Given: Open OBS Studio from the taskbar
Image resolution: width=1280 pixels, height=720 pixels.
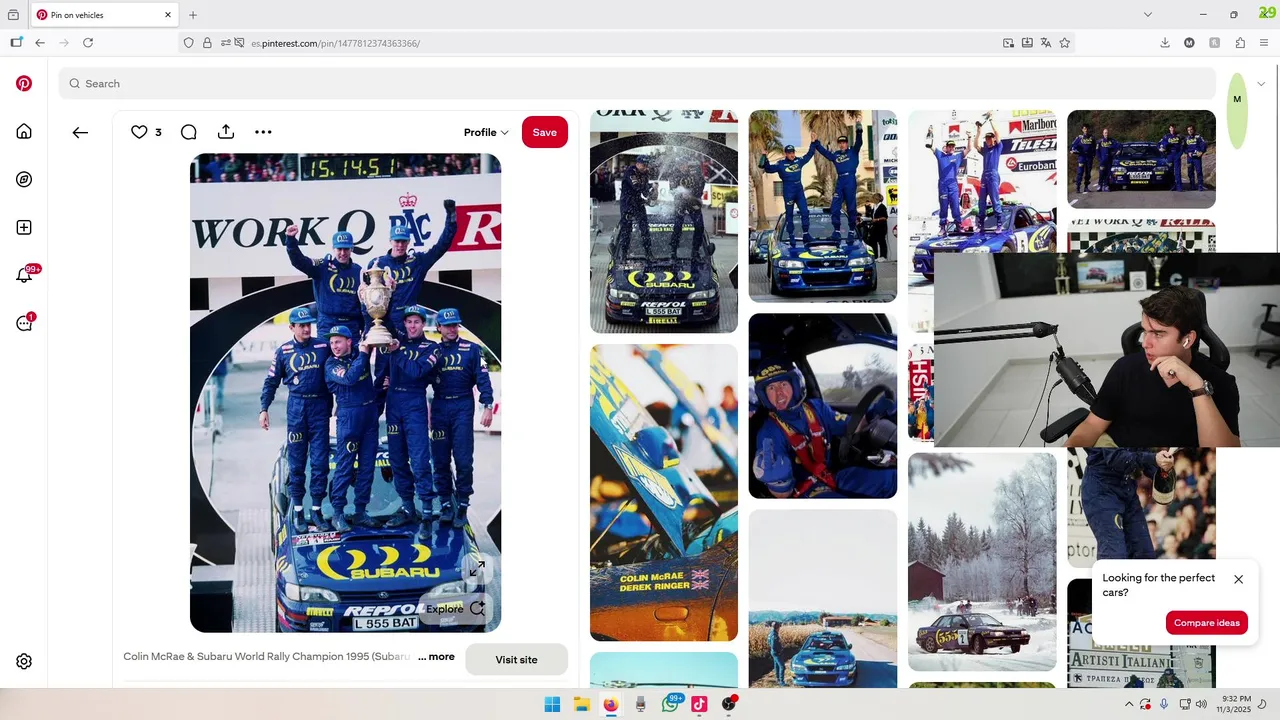Looking at the screenshot, I should tap(729, 704).
